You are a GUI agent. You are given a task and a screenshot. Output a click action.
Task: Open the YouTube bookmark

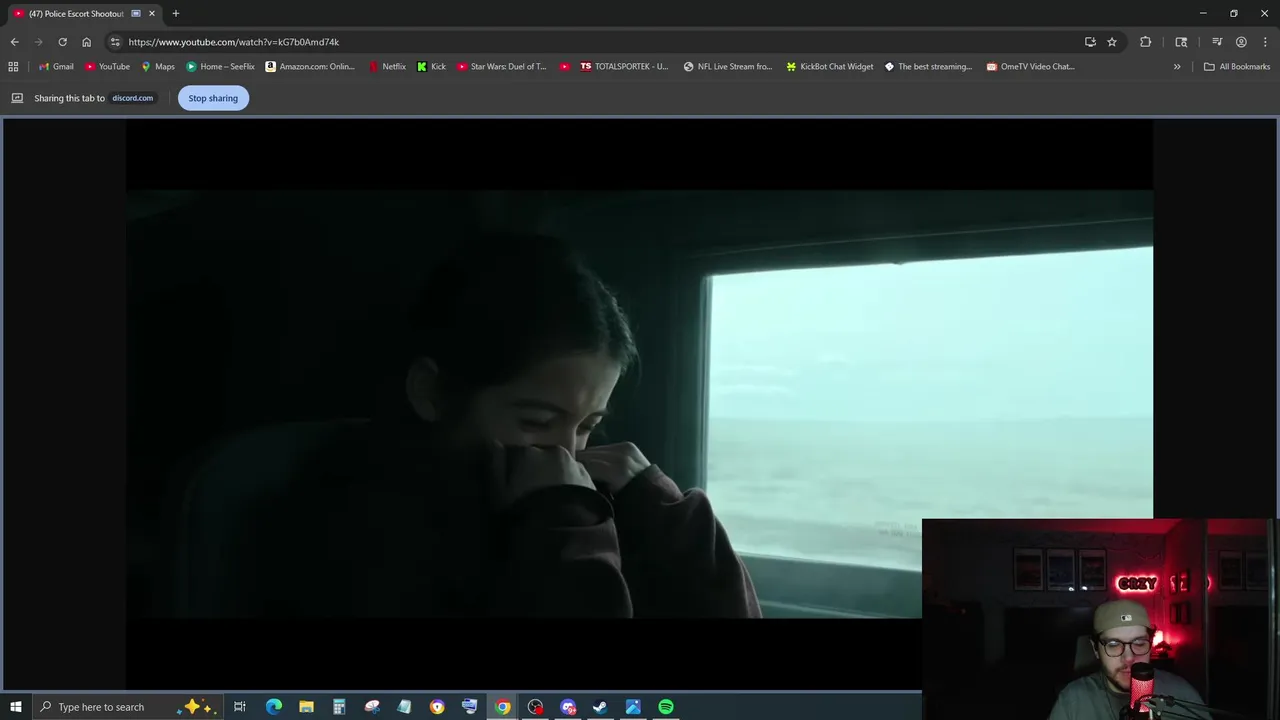(x=107, y=67)
